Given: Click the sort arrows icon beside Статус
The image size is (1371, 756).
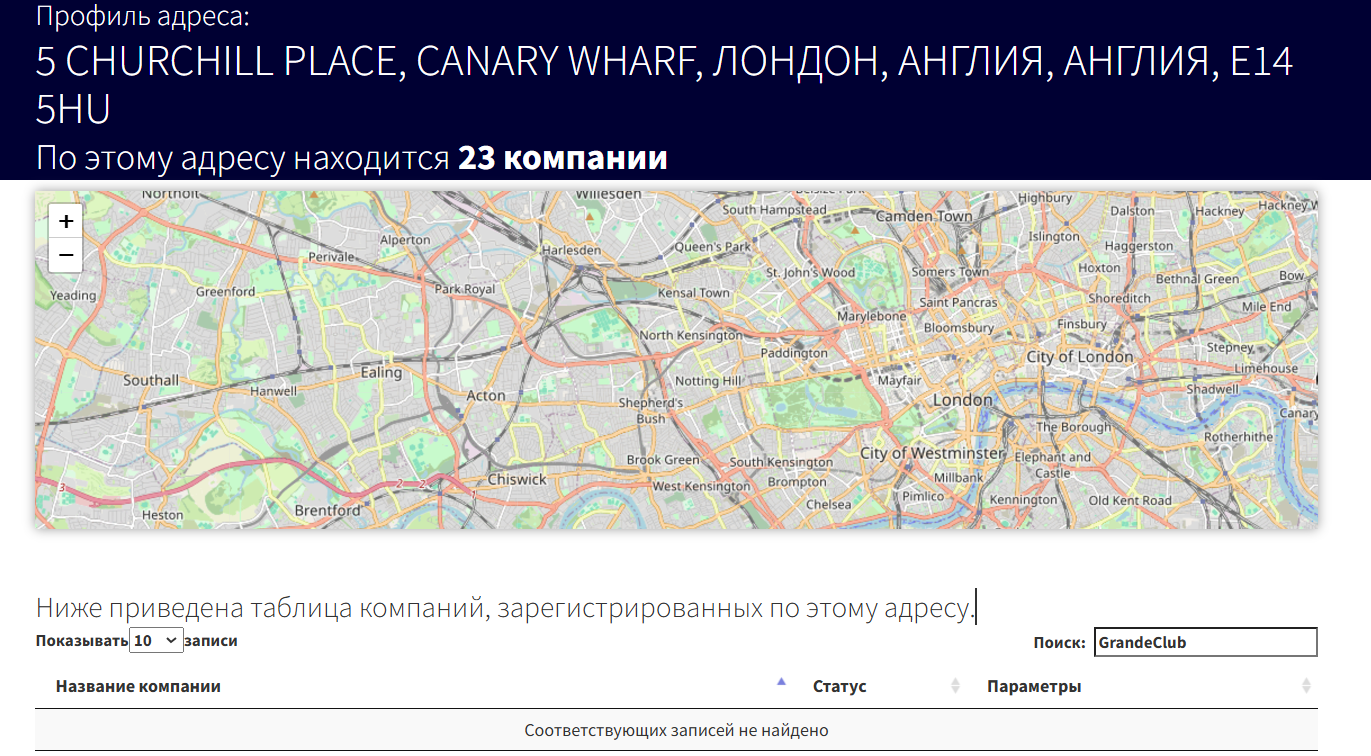Looking at the screenshot, I should pos(955,686).
